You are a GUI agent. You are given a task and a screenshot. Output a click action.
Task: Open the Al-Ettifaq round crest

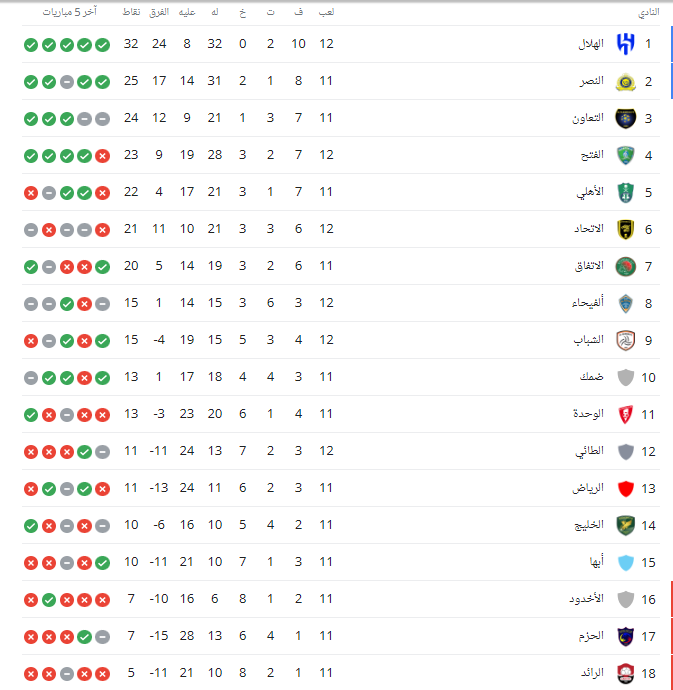(x=625, y=266)
